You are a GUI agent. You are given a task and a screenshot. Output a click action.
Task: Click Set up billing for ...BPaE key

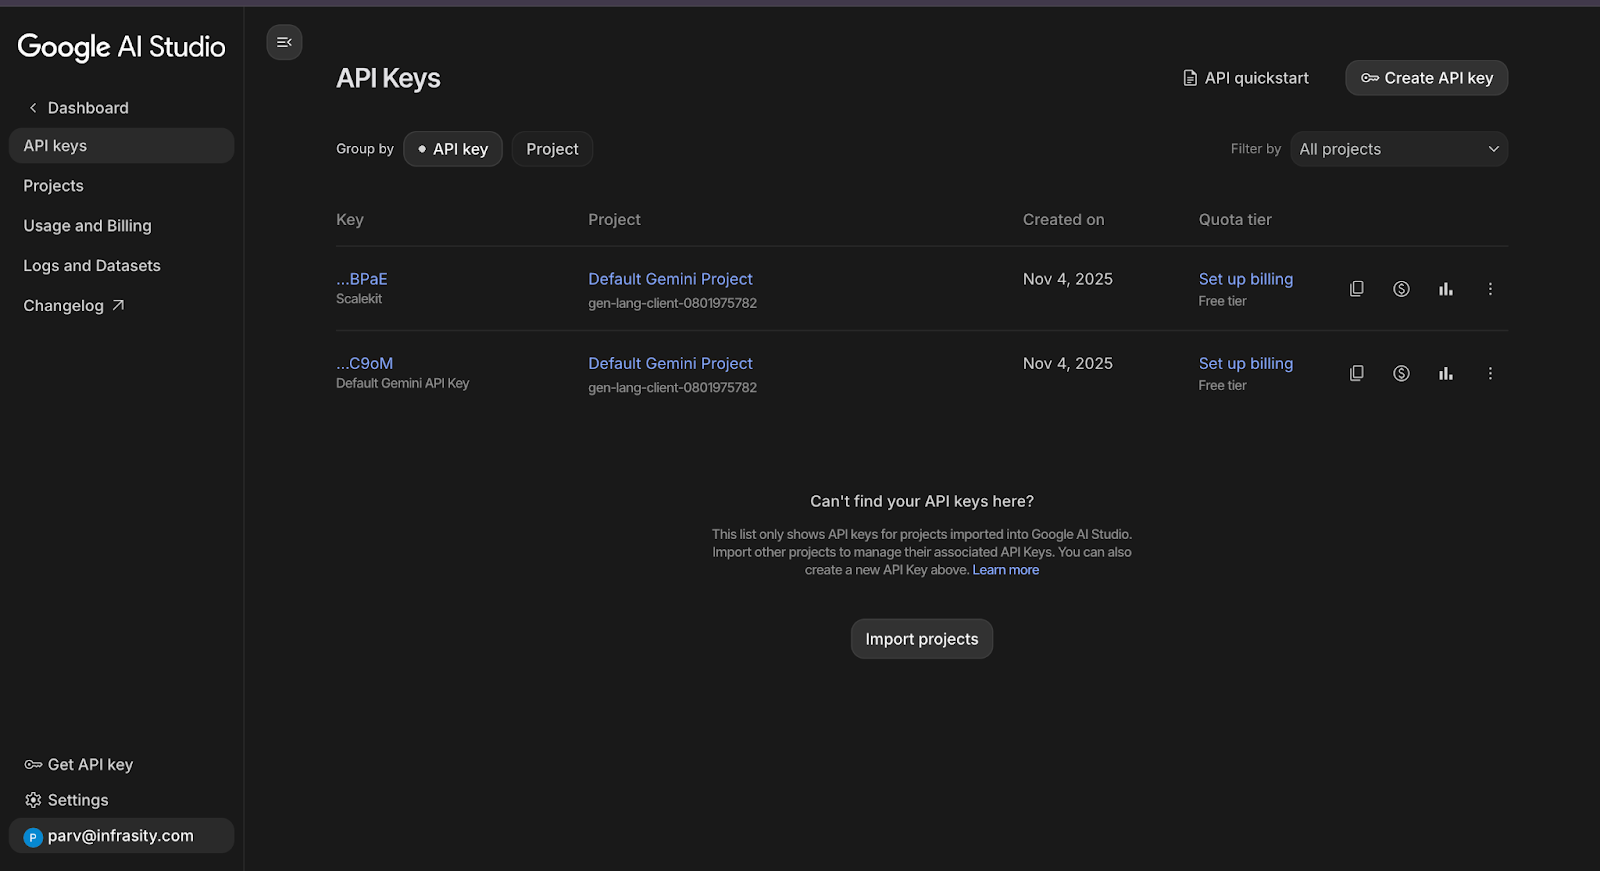tap(1246, 279)
